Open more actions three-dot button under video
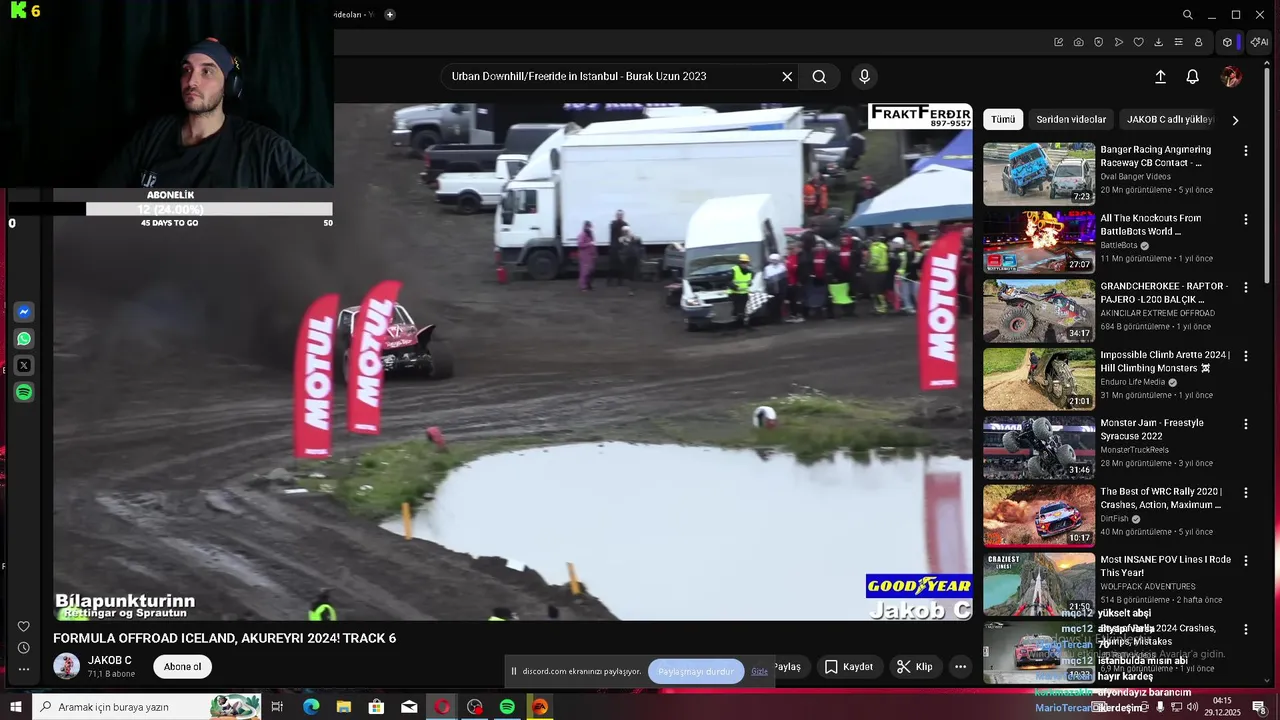Viewport: 1280px width, 720px height. pos(960,667)
